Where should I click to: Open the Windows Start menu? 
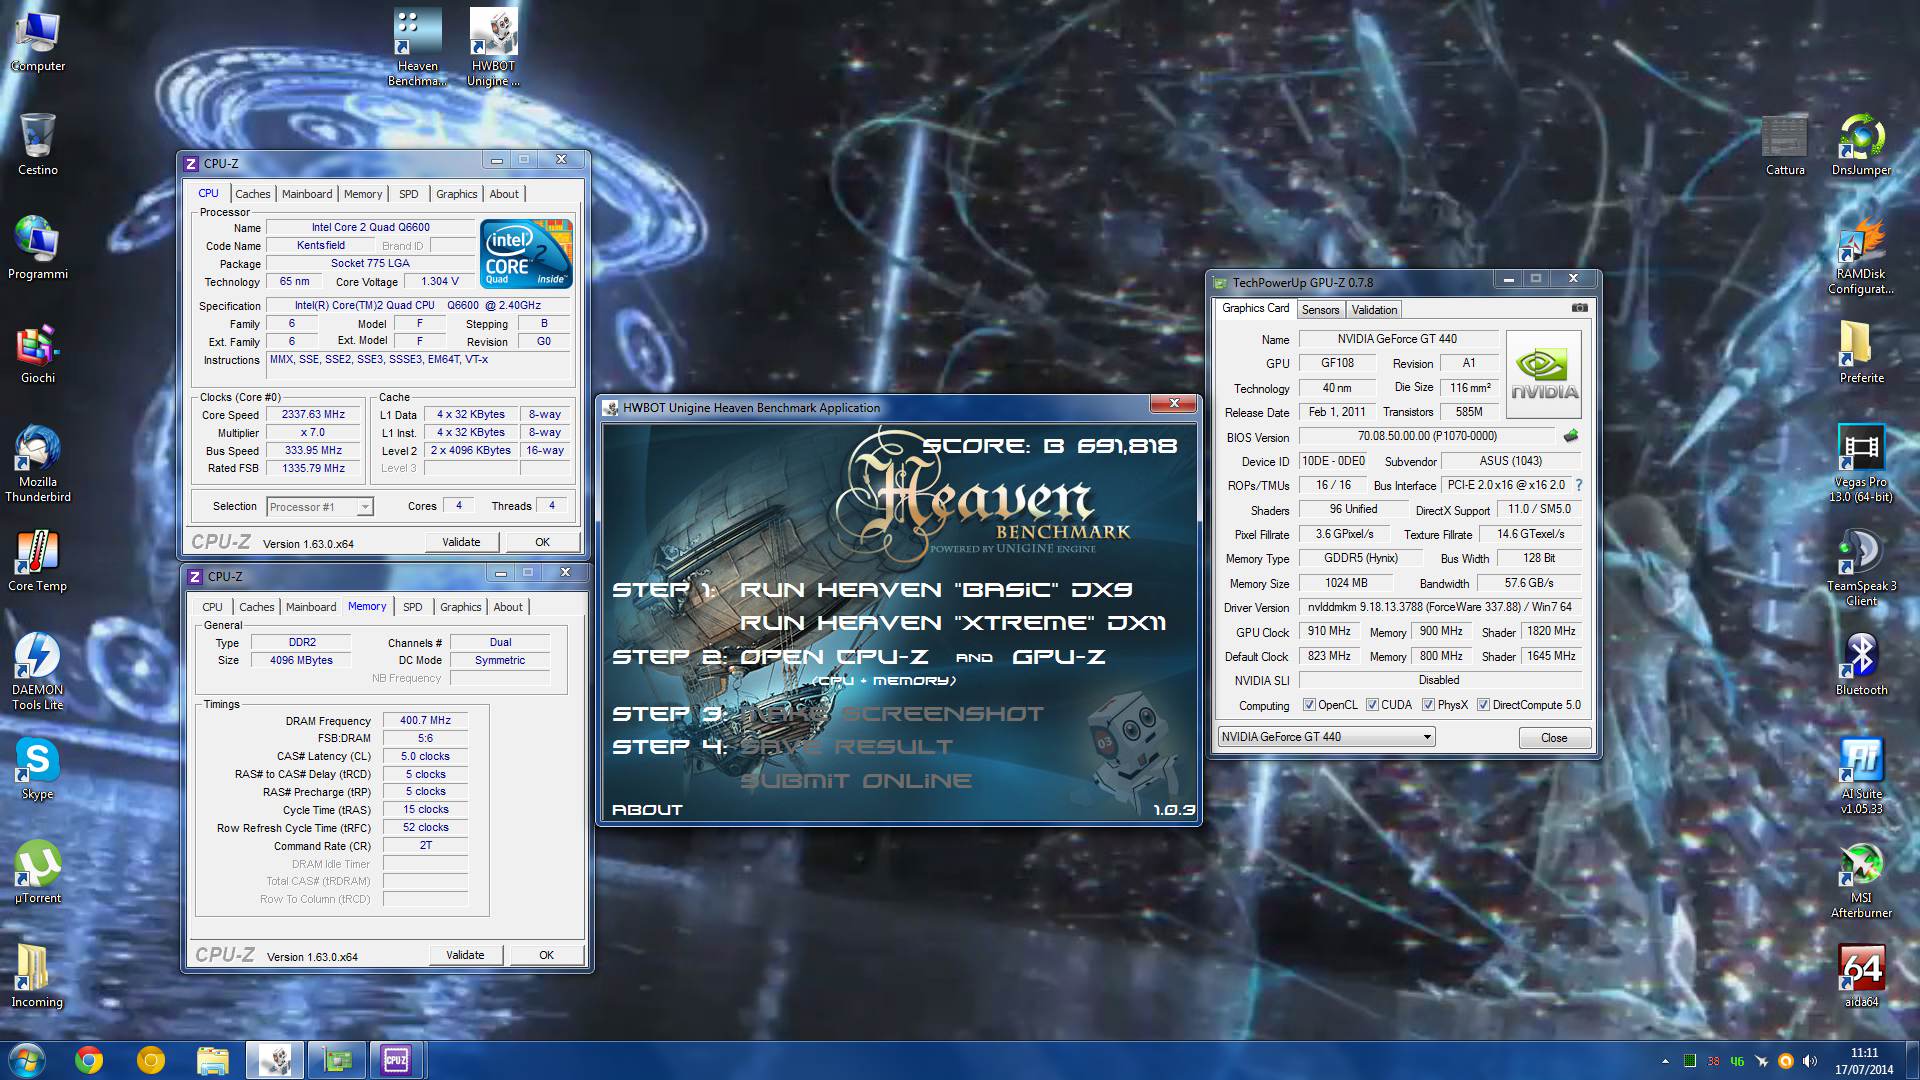pyautogui.click(x=26, y=1060)
